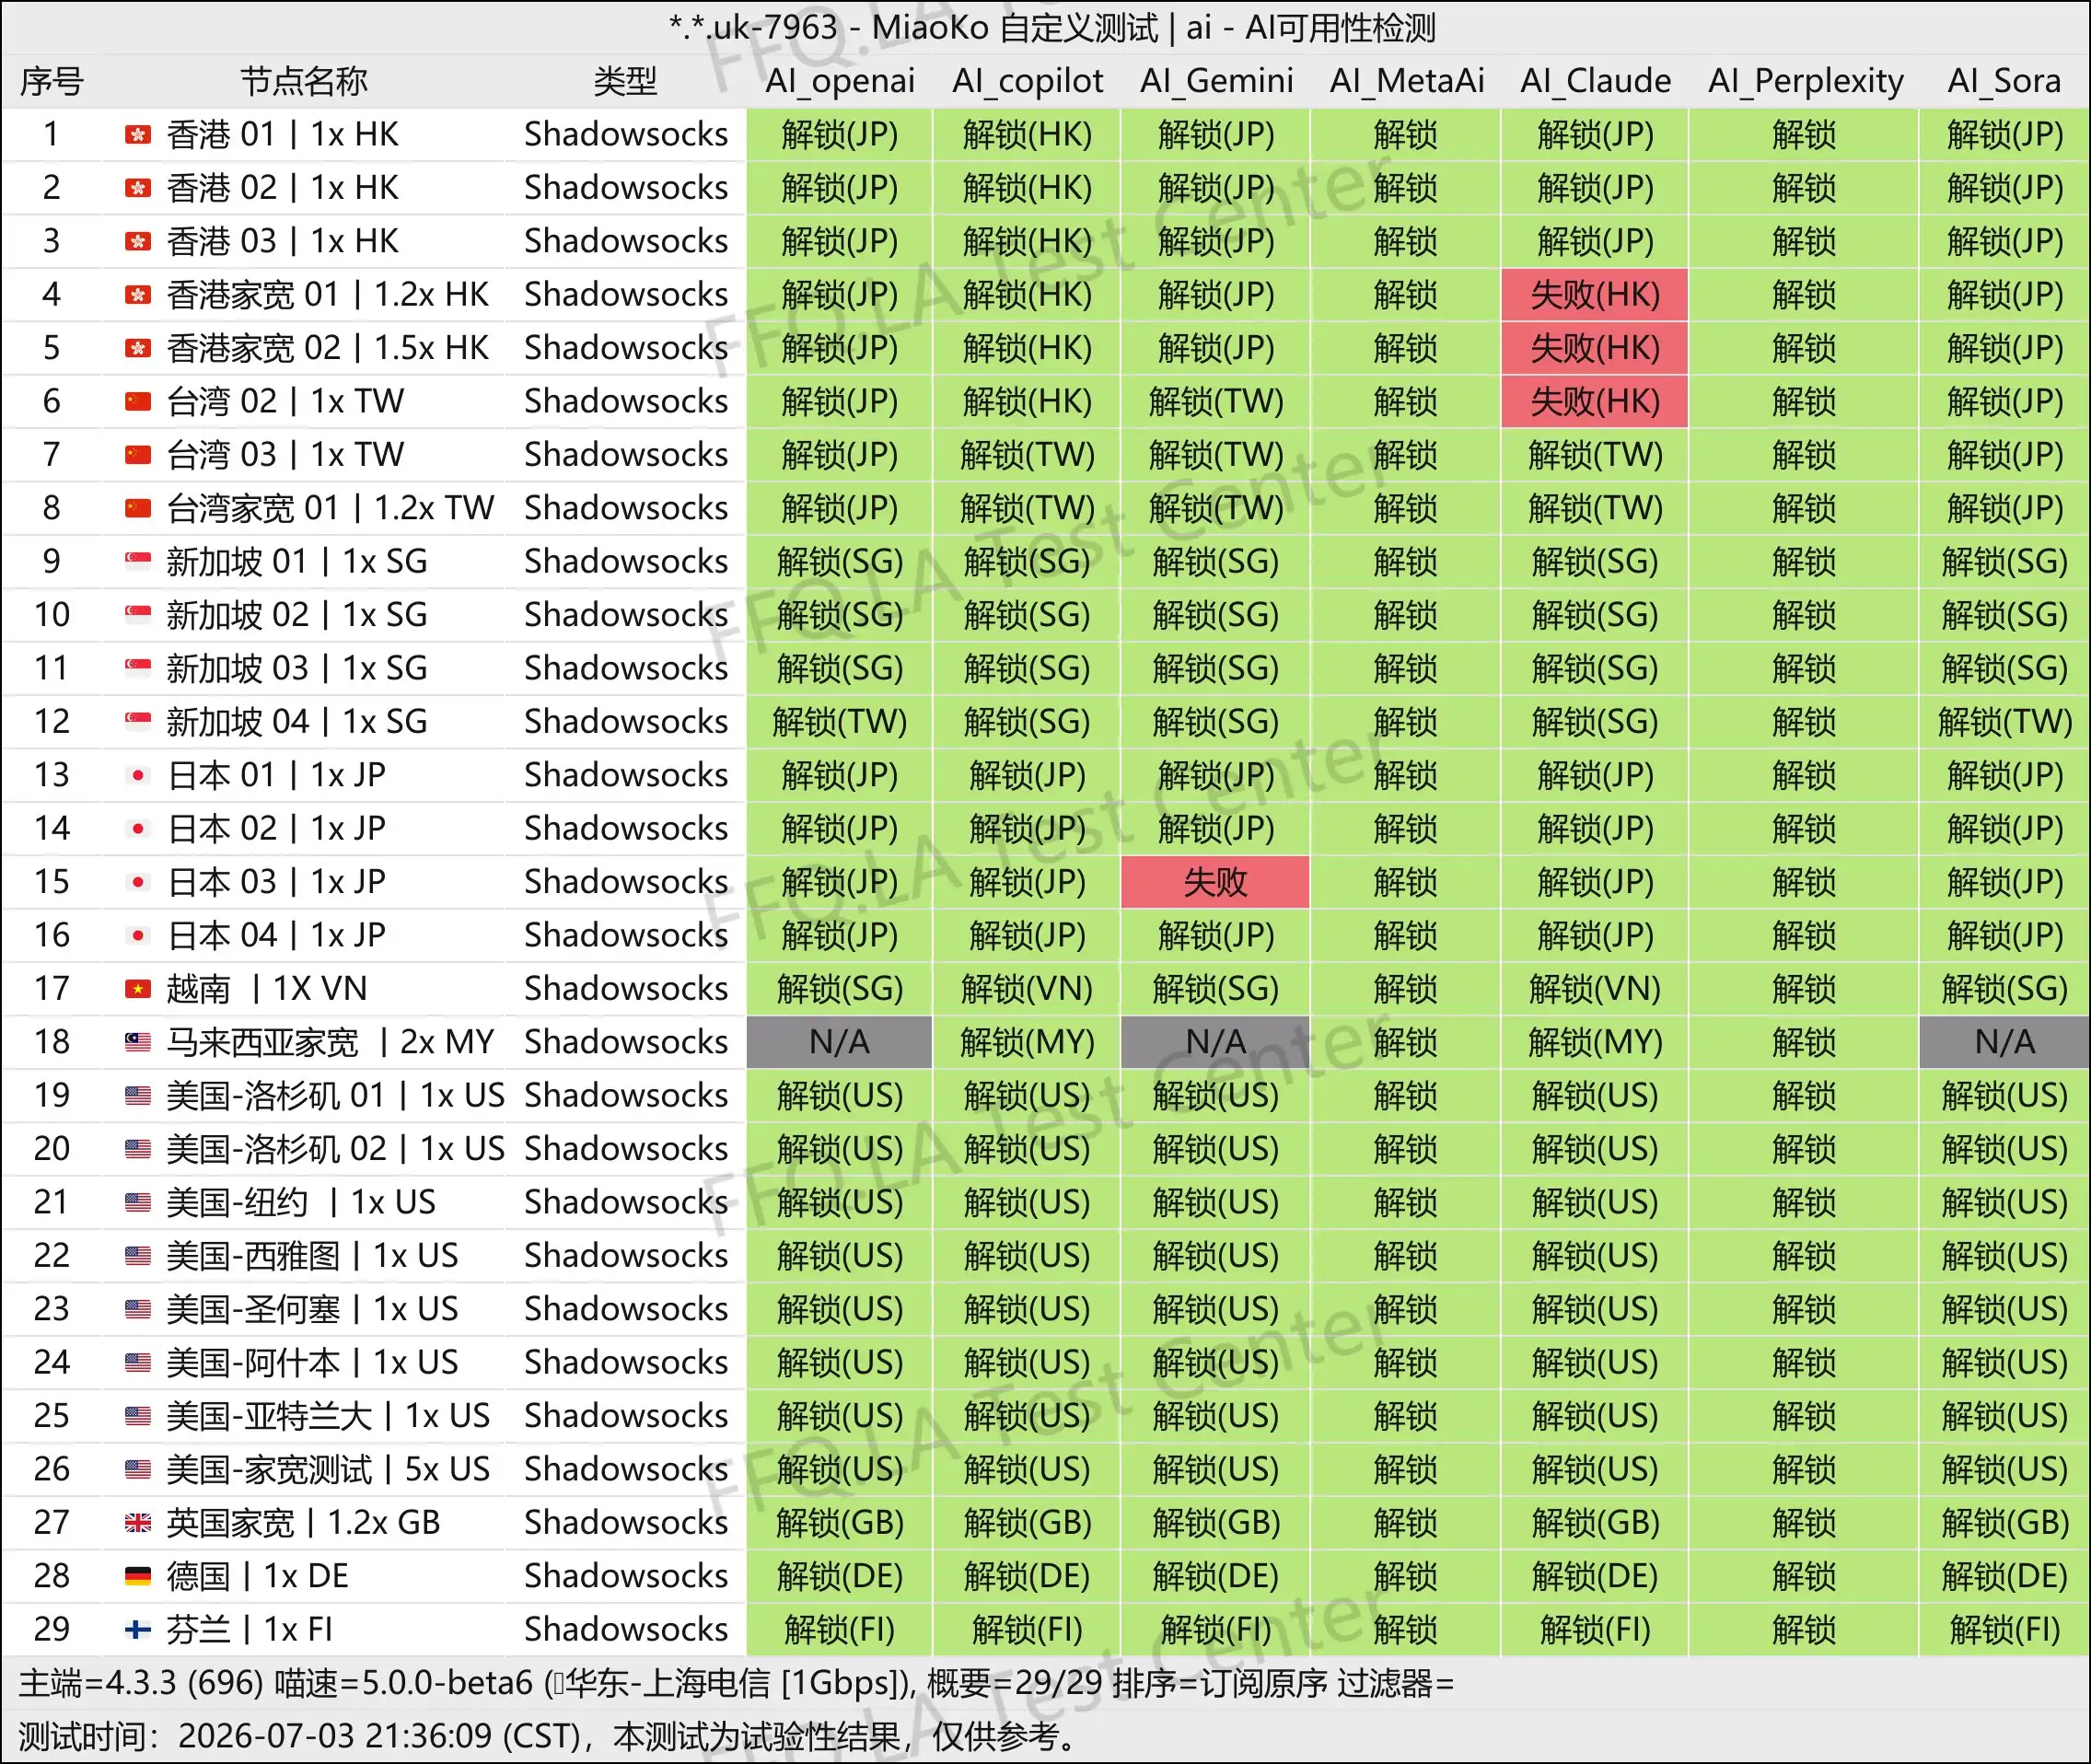Click the flag icon next to 香港 02

click(138, 188)
